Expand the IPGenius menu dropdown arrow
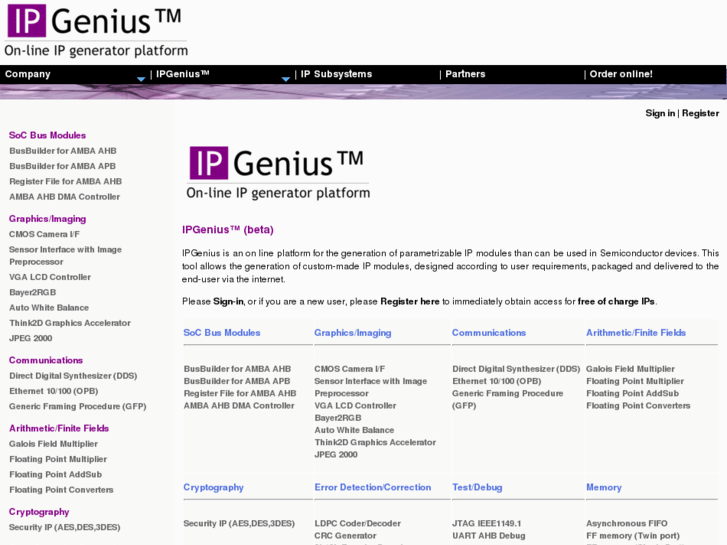 tap(286, 79)
